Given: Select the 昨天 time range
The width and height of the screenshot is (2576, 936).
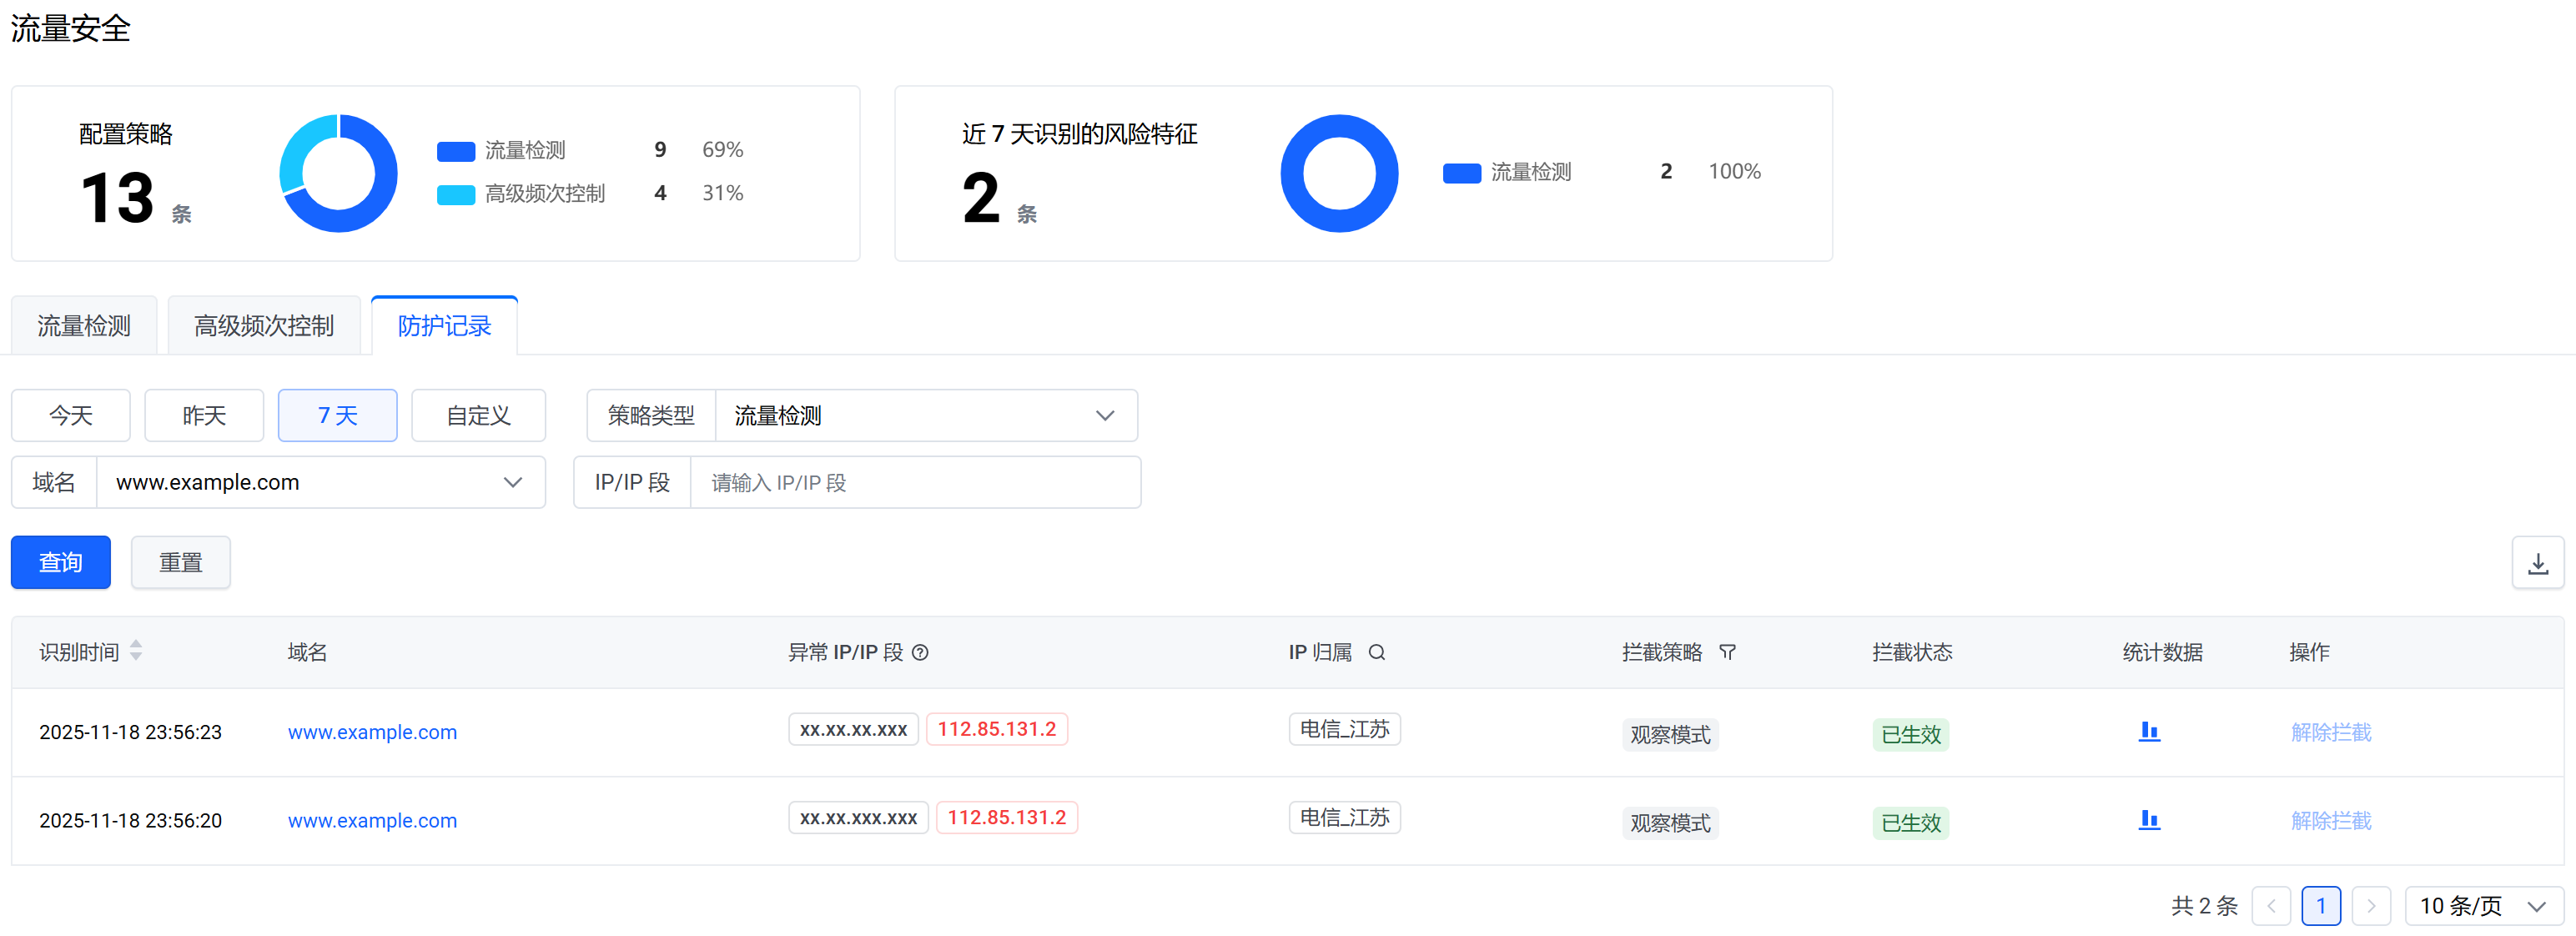Looking at the screenshot, I should (204, 416).
